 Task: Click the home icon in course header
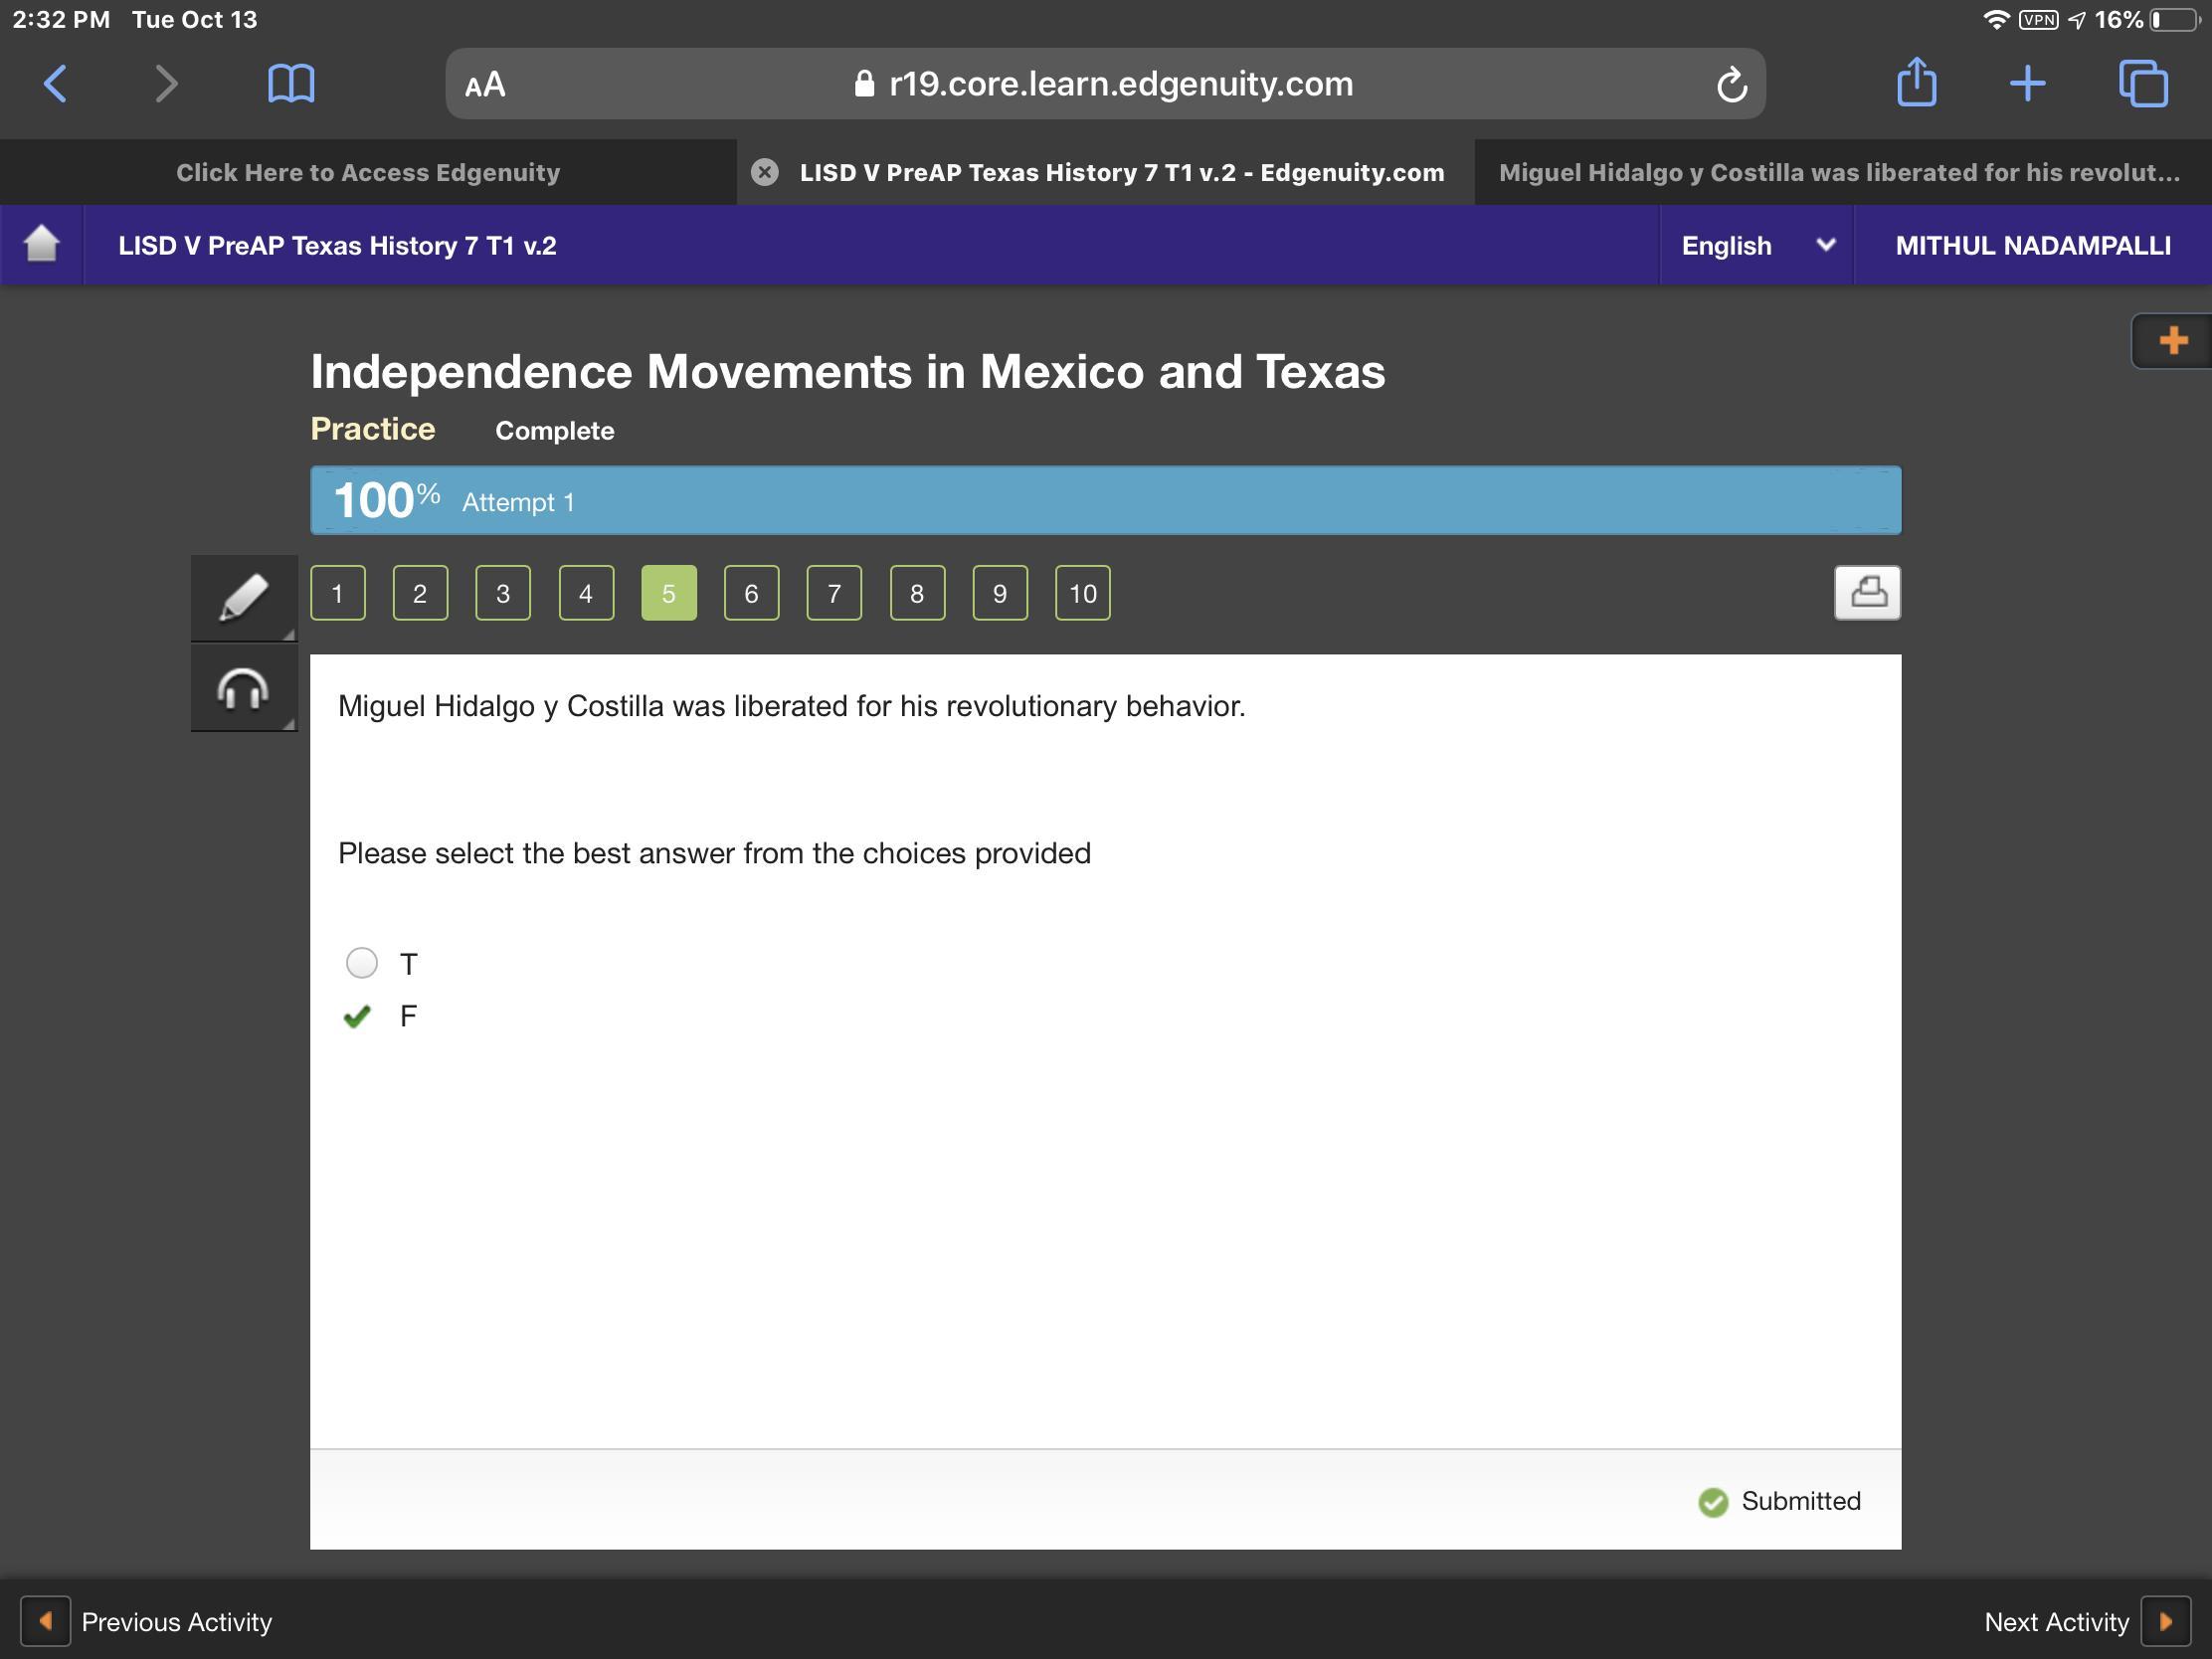(x=41, y=244)
